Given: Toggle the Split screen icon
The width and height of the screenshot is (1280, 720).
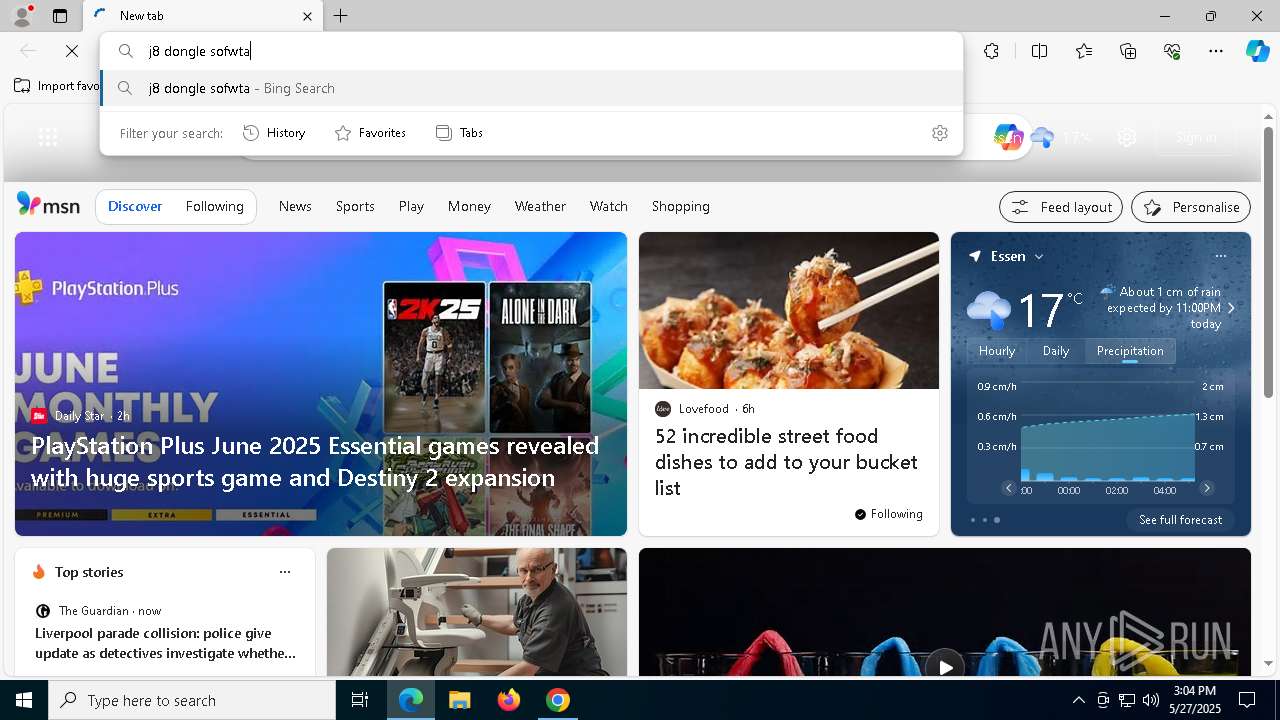Looking at the screenshot, I should tap(1039, 51).
